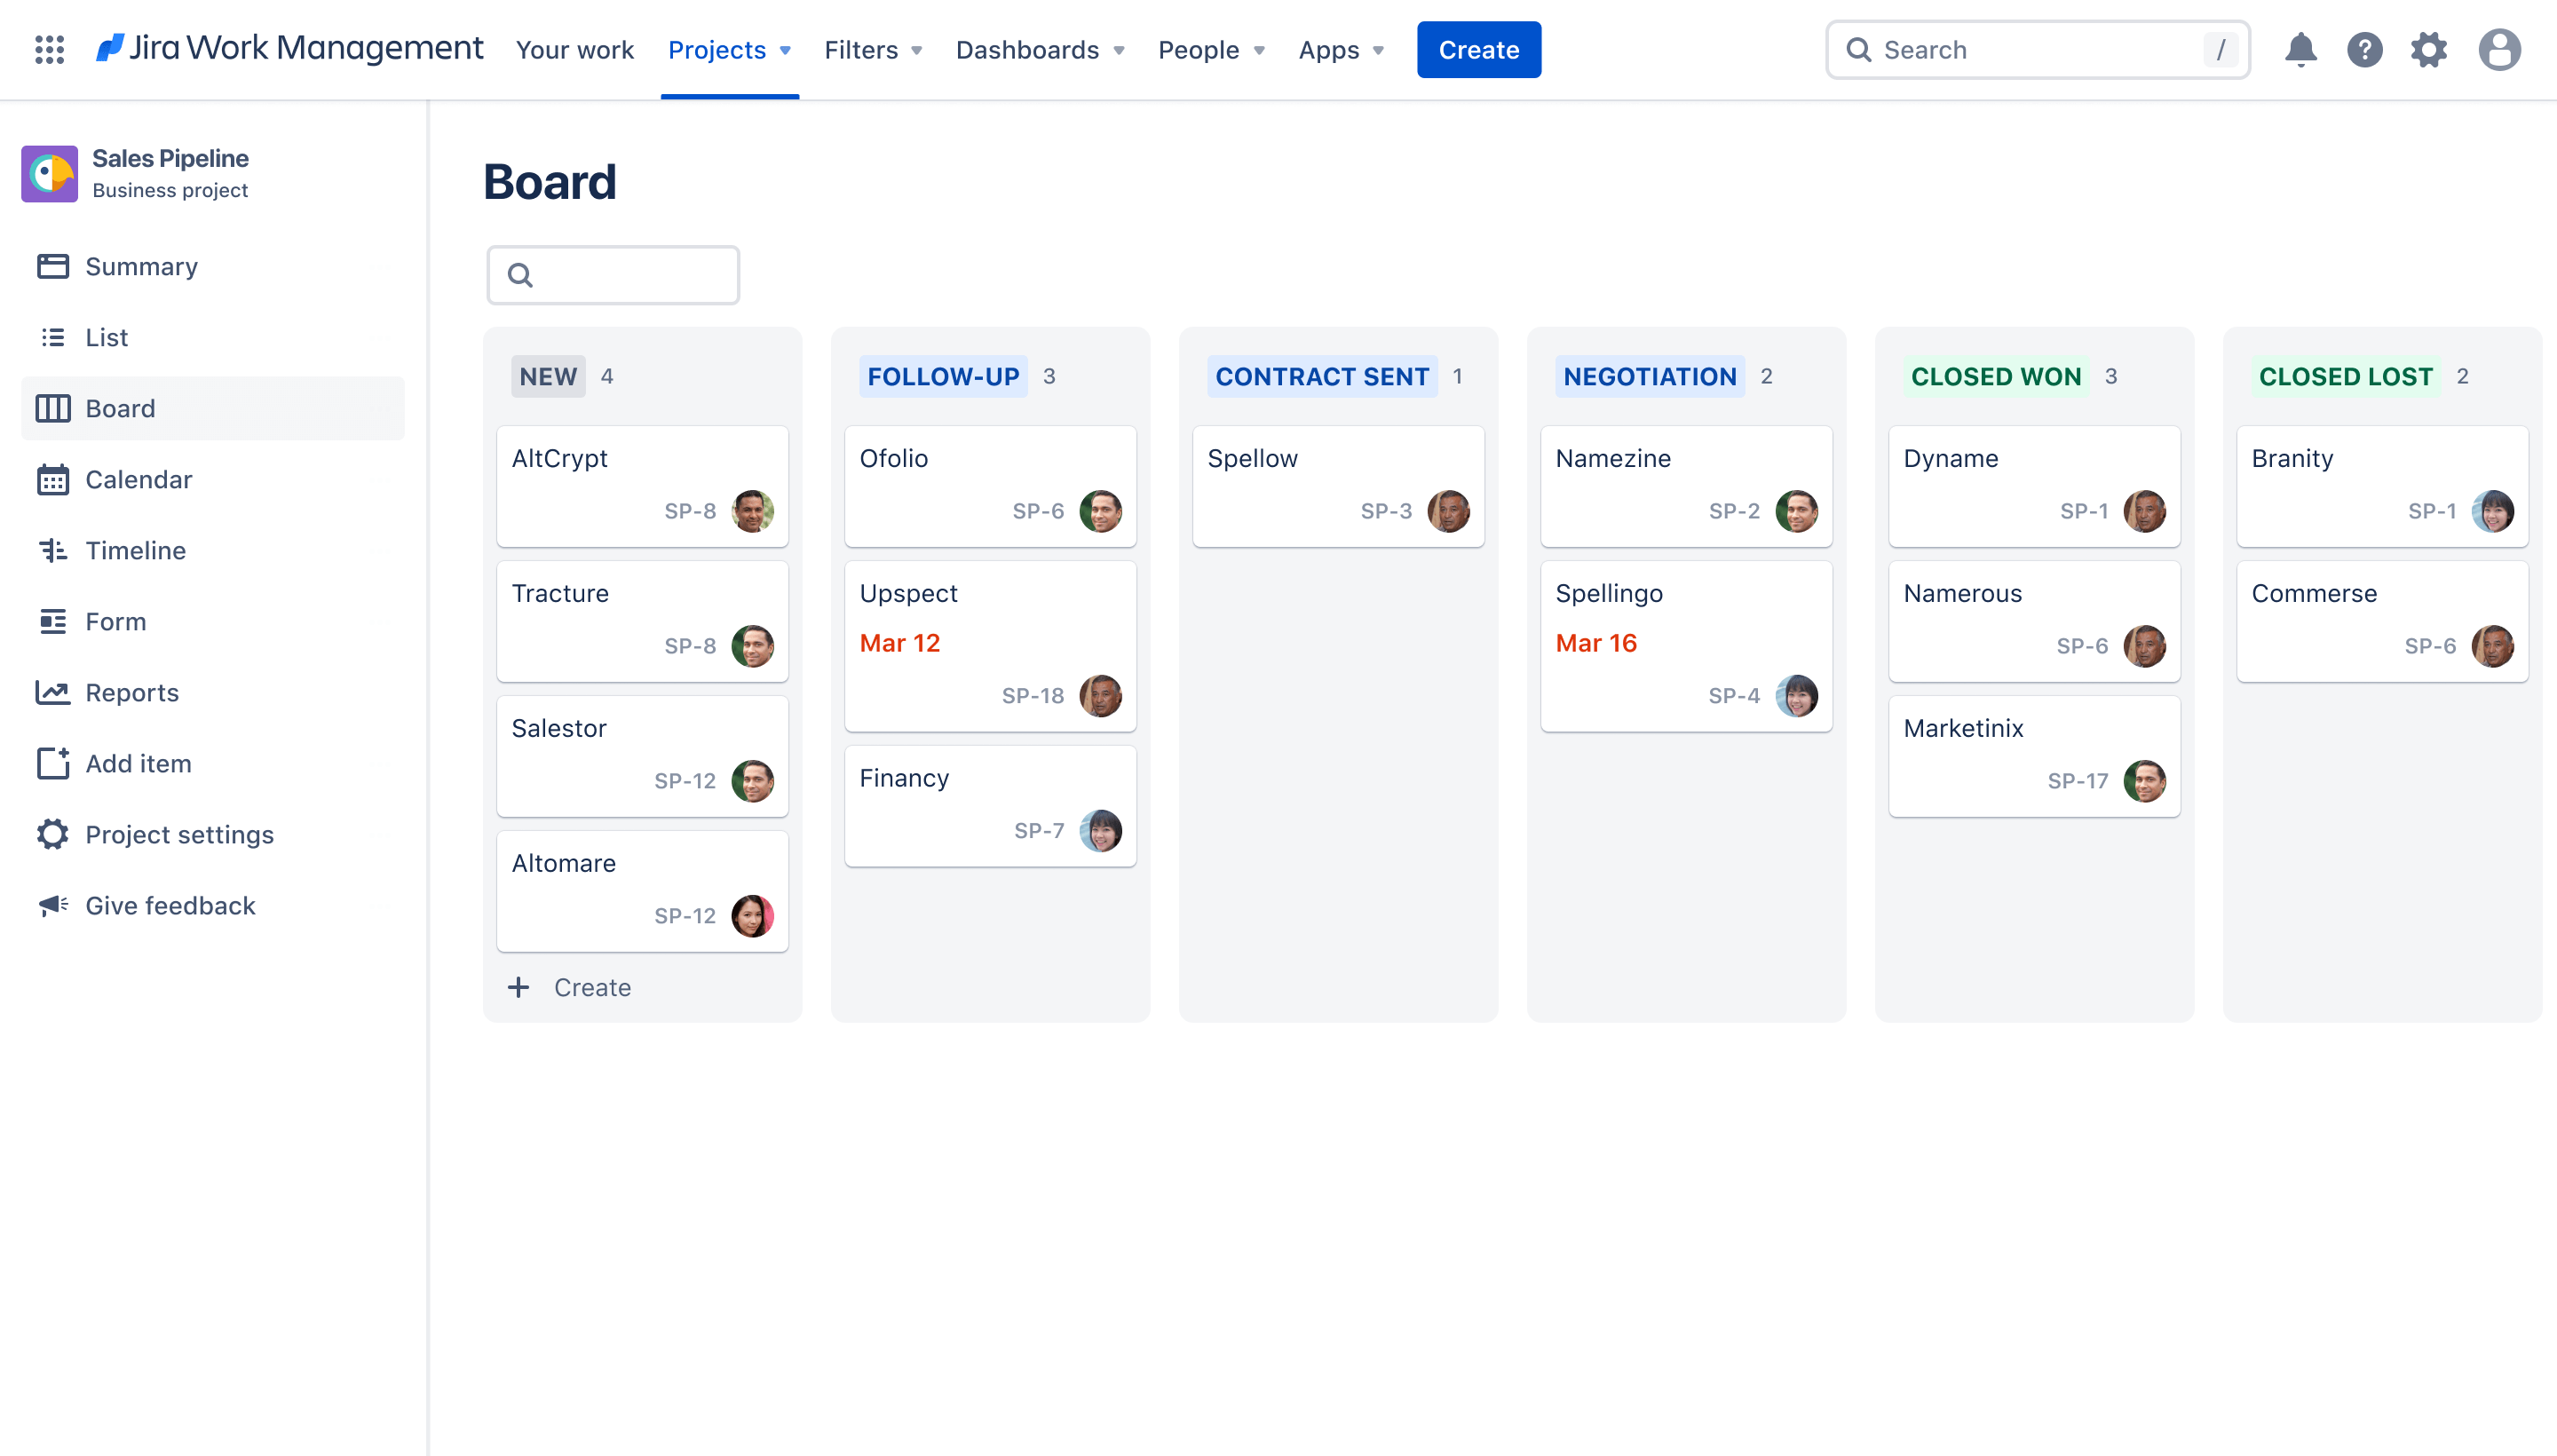The height and width of the screenshot is (1456, 2557).
Task: Click the Add item icon in sidebar
Action: (52, 764)
